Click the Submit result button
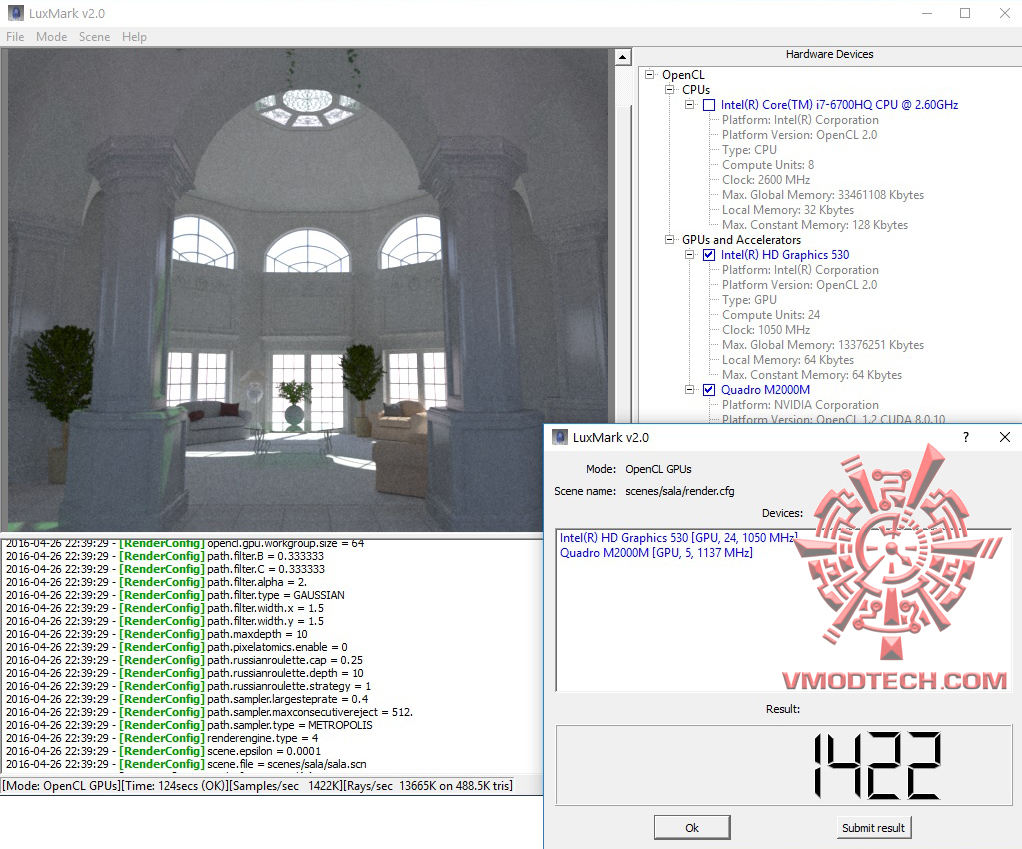This screenshot has height=849, width=1022. click(873, 827)
